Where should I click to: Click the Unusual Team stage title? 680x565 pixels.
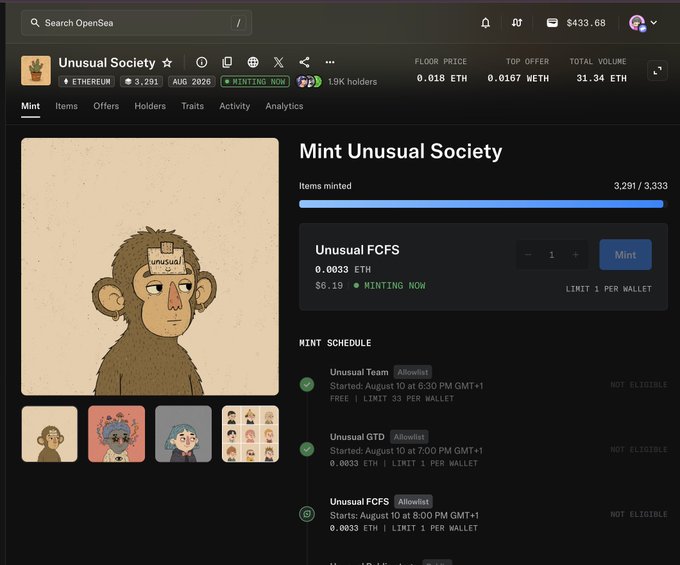pyautogui.click(x=359, y=372)
